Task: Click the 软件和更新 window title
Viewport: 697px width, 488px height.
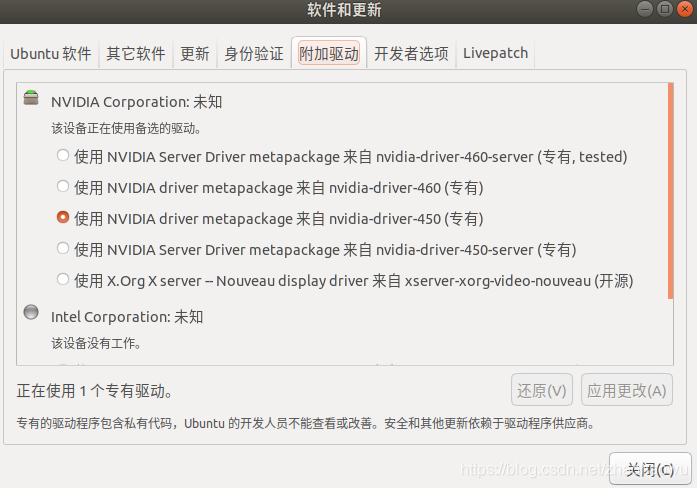Action: click(x=344, y=10)
